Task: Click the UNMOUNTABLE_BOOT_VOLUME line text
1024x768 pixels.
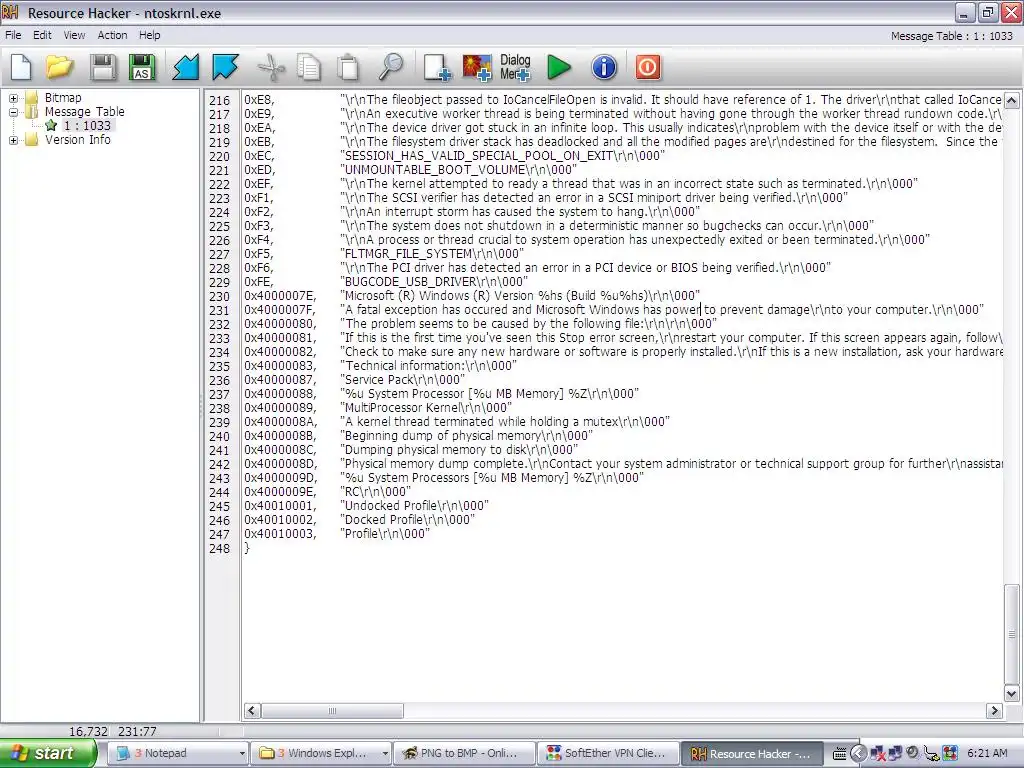Action: pyautogui.click(x=460, y=170)
